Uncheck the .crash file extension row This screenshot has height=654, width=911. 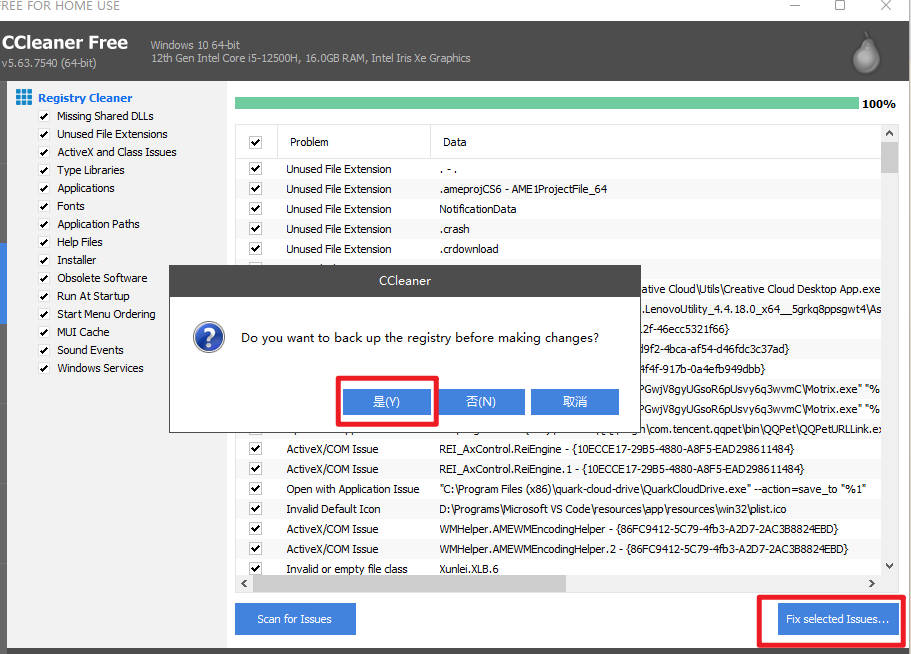pyautogui.click(x=255, y=229)
